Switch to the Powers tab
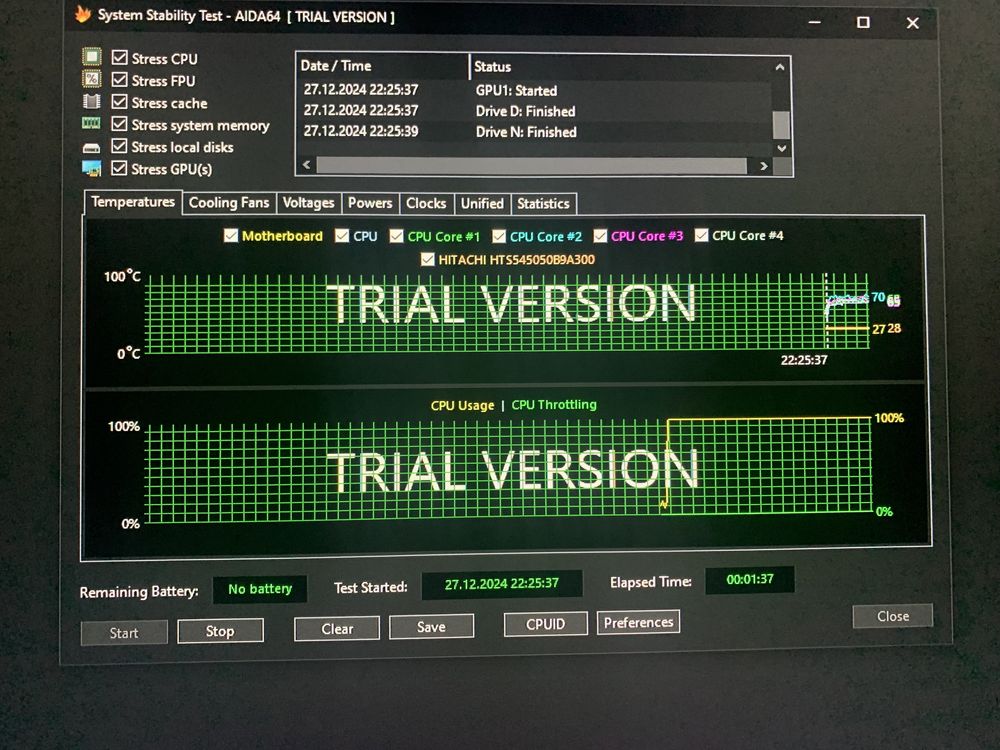Viewport: 1000px width, 750px height. coord(370,203)
